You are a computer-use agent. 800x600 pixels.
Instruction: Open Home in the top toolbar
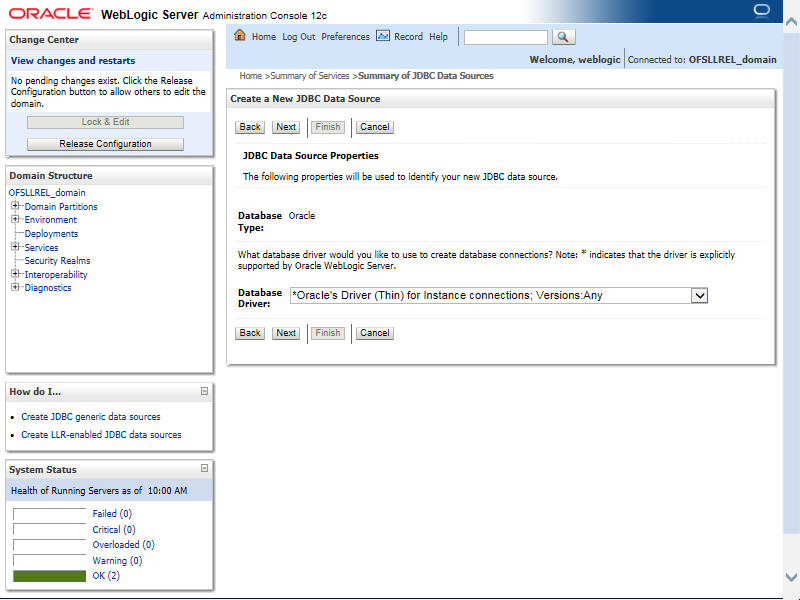pos(264,37)
